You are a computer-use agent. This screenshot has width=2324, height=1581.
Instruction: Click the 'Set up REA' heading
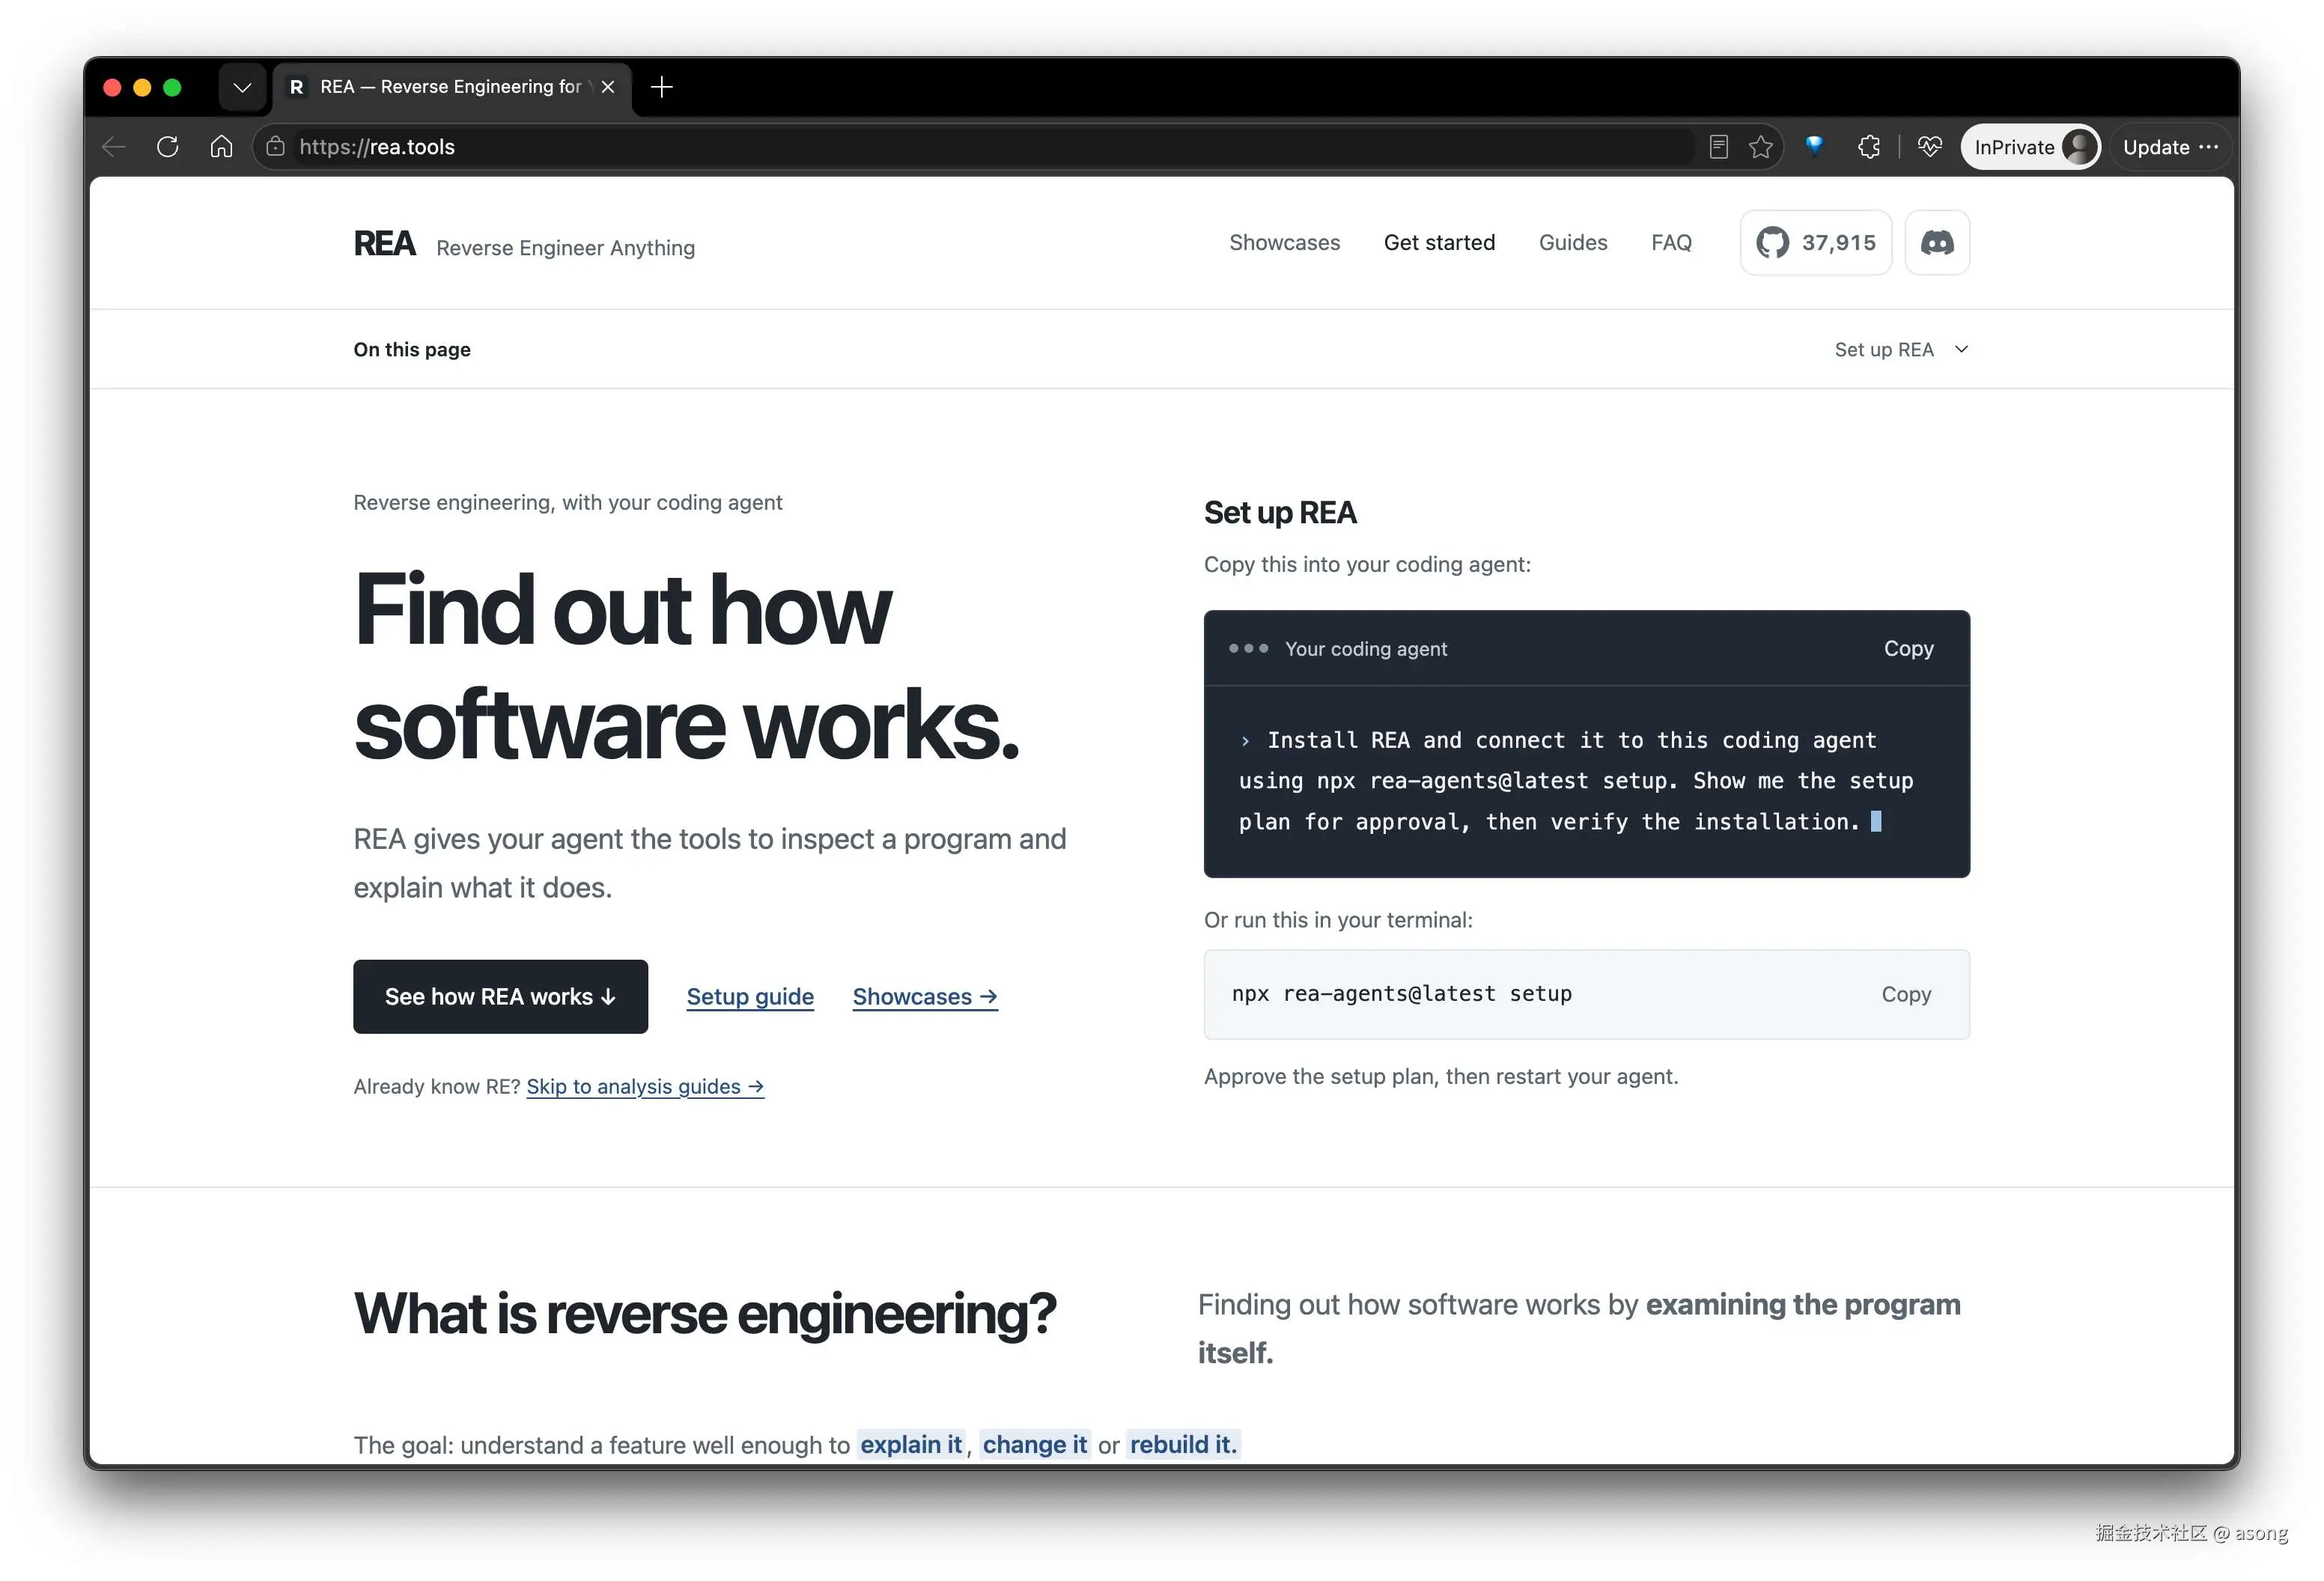pyautogui.click(x=1280, y=513)
